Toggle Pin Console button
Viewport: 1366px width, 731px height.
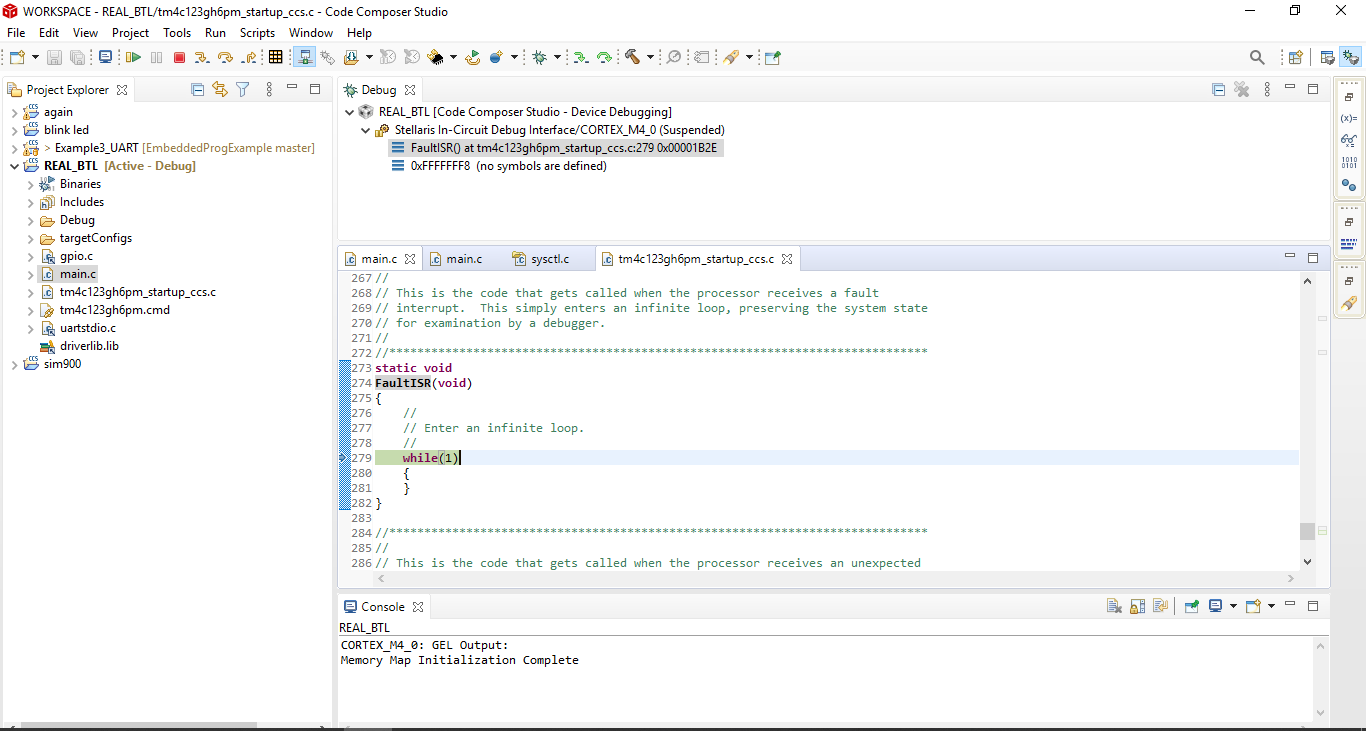coord(1191,606)
